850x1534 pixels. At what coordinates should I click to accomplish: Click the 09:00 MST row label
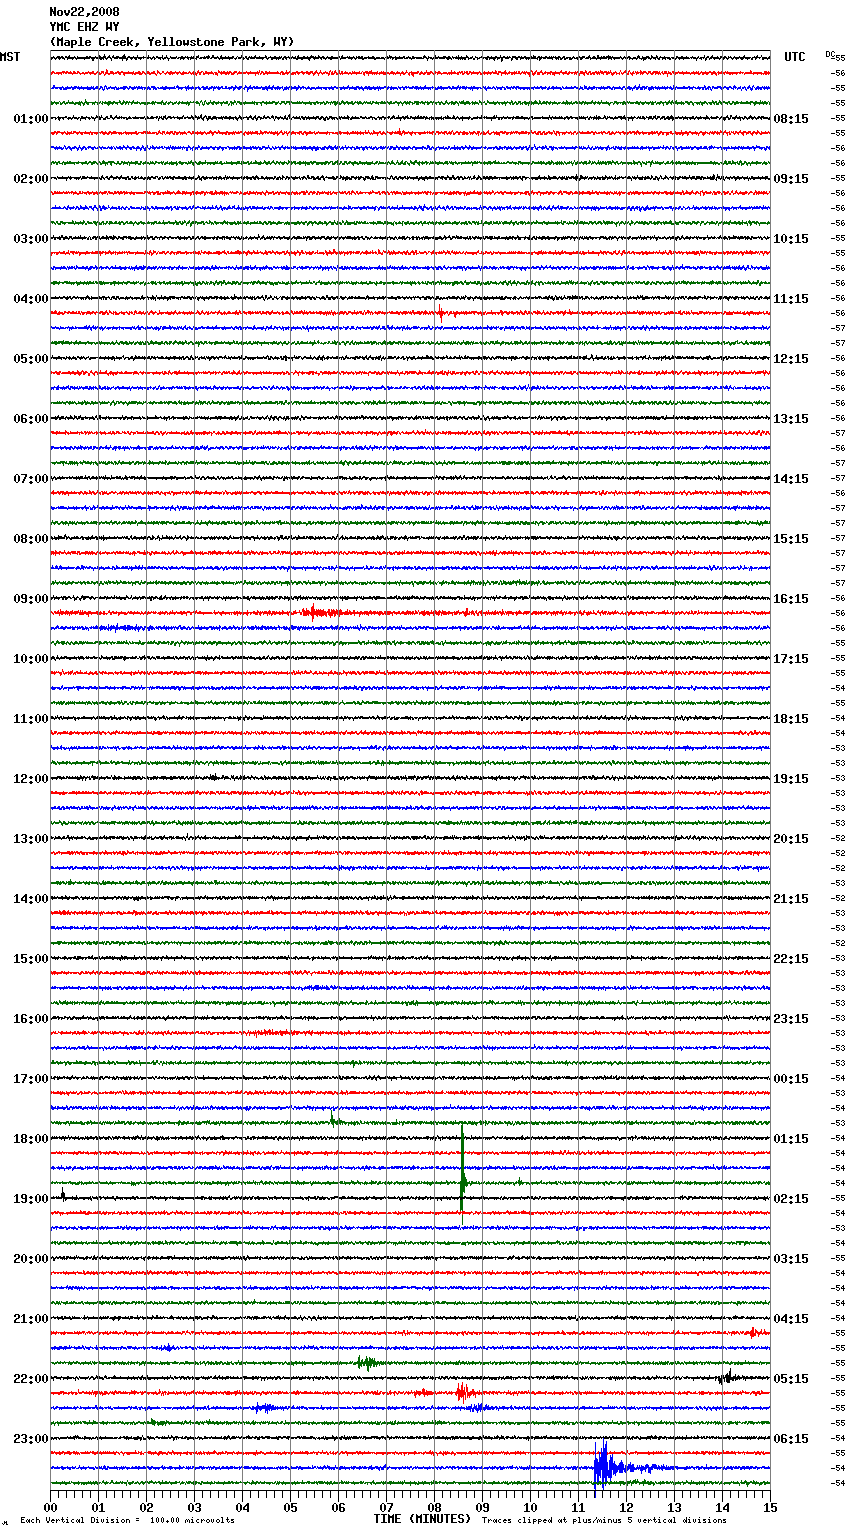30,599
